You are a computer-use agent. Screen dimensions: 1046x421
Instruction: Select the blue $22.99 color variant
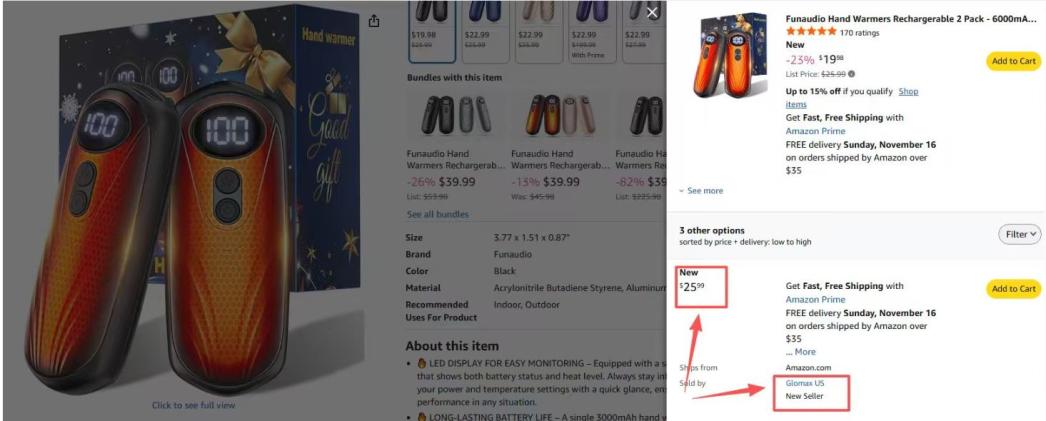pyautogui.click(x=485, y=30)
